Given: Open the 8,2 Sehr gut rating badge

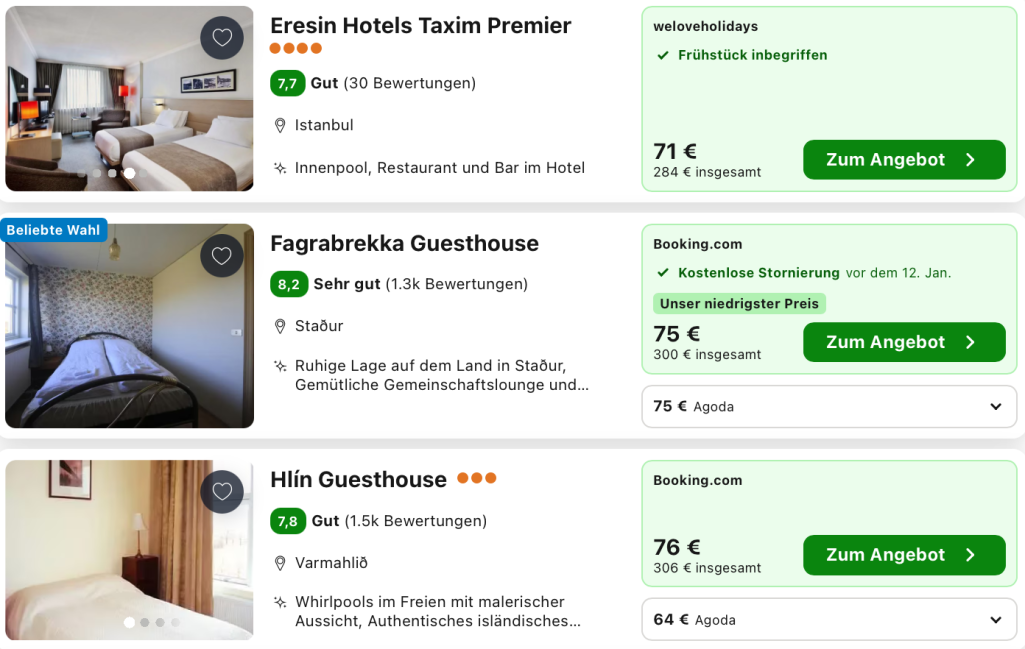Looking at the screenshot, I should click(289, 284).
